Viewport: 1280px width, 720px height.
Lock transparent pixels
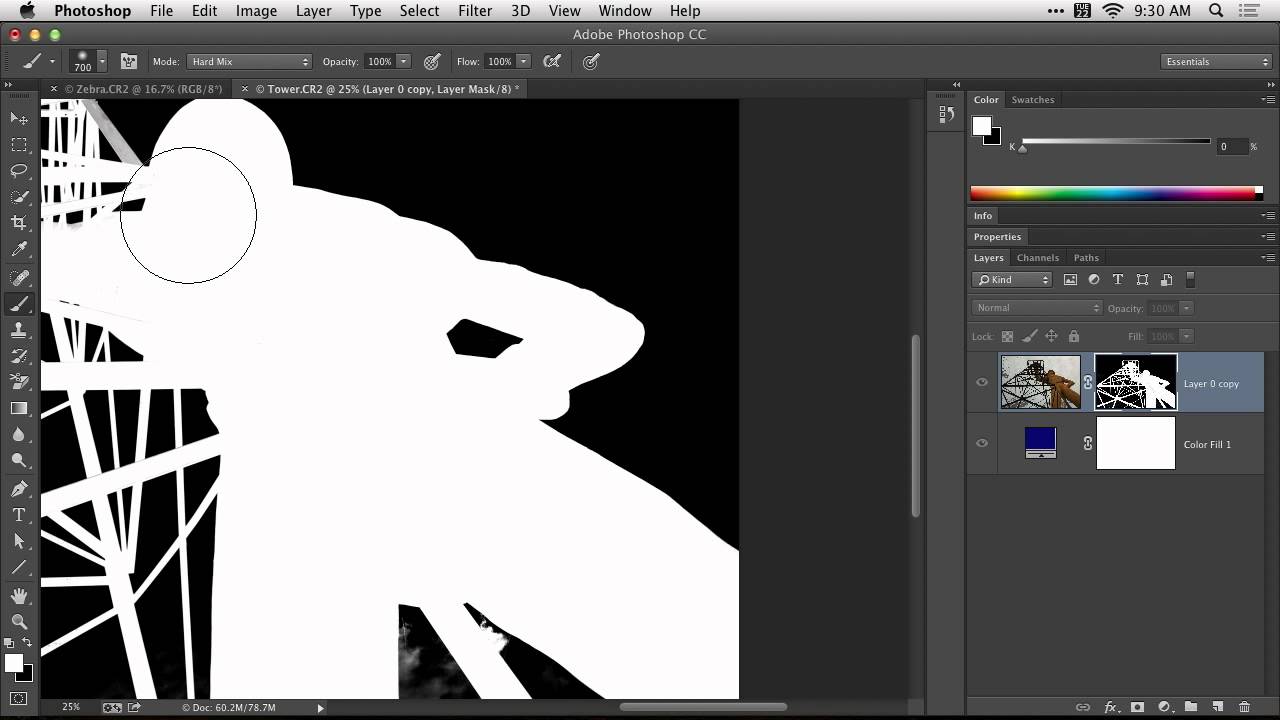tap(1007, 337)
